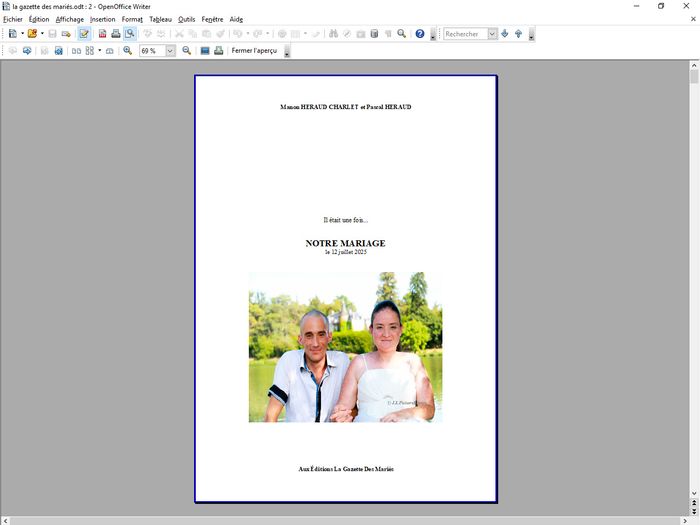This screenshot has height=525, width=700.
Task: Toggle the Page Preview icon
Action: pyautogui.click(x=129, y=33)
